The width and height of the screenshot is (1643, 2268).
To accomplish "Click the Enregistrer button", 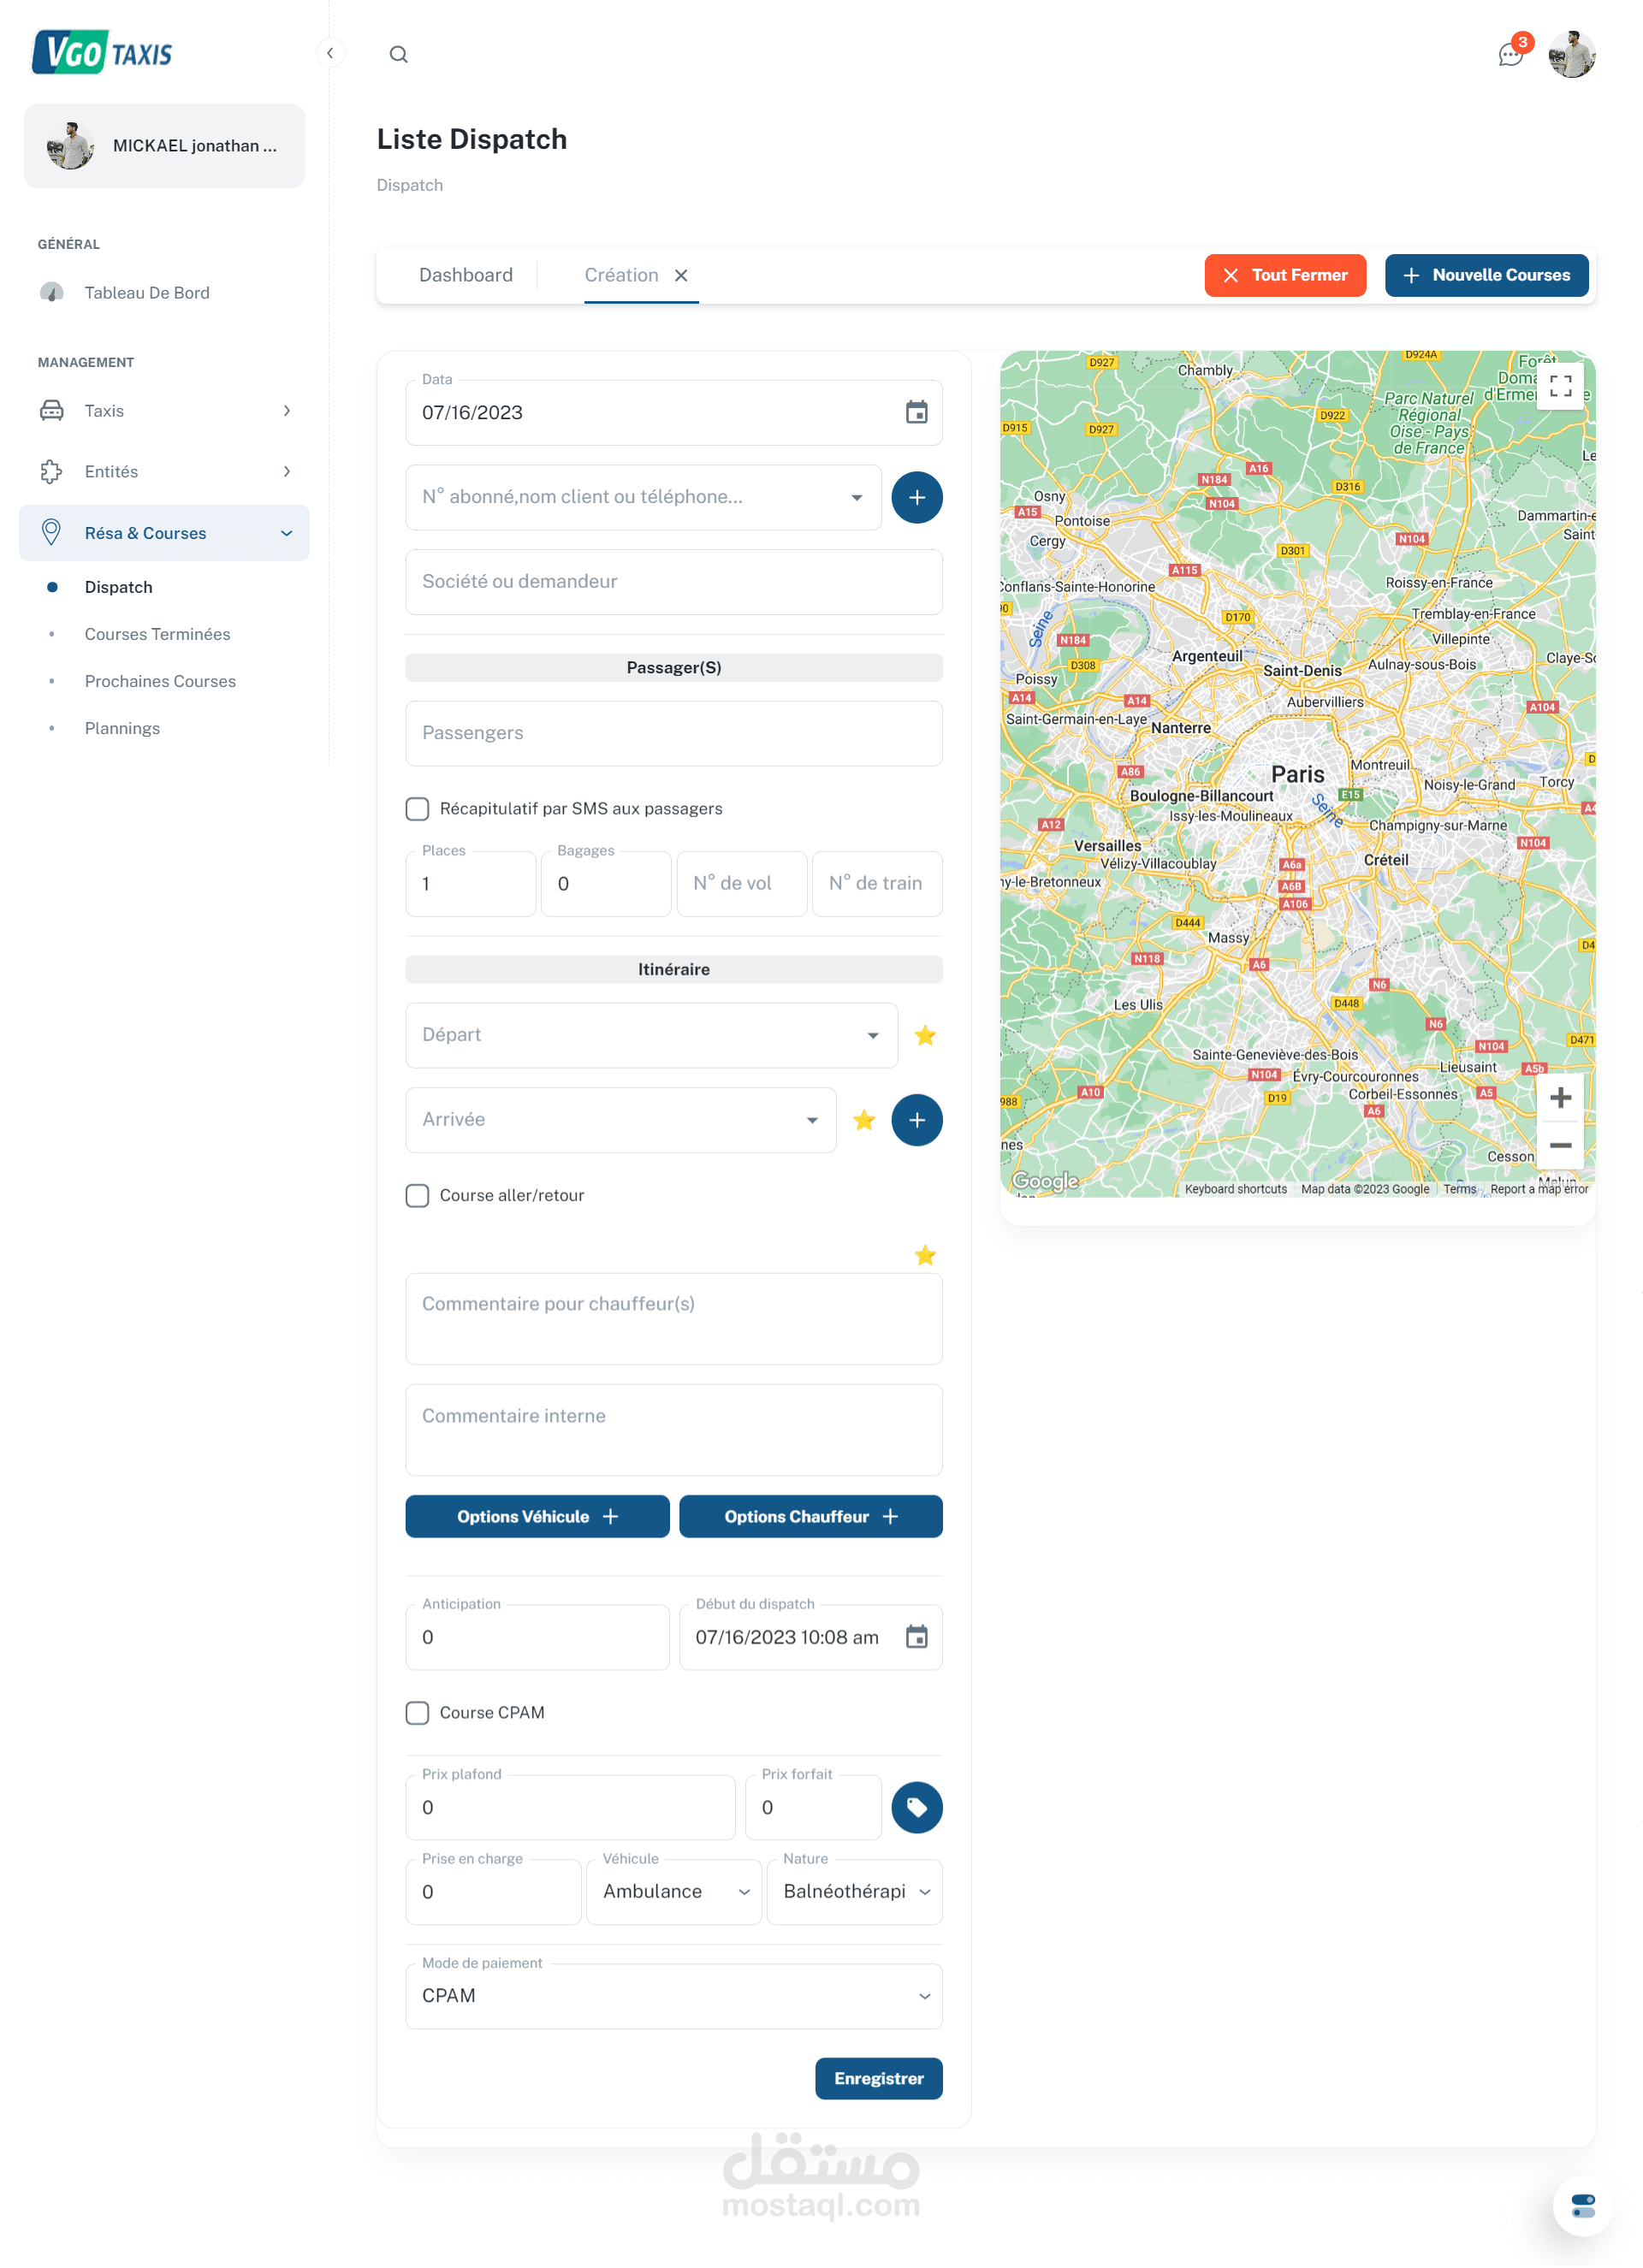I will tap(877, 2078).
